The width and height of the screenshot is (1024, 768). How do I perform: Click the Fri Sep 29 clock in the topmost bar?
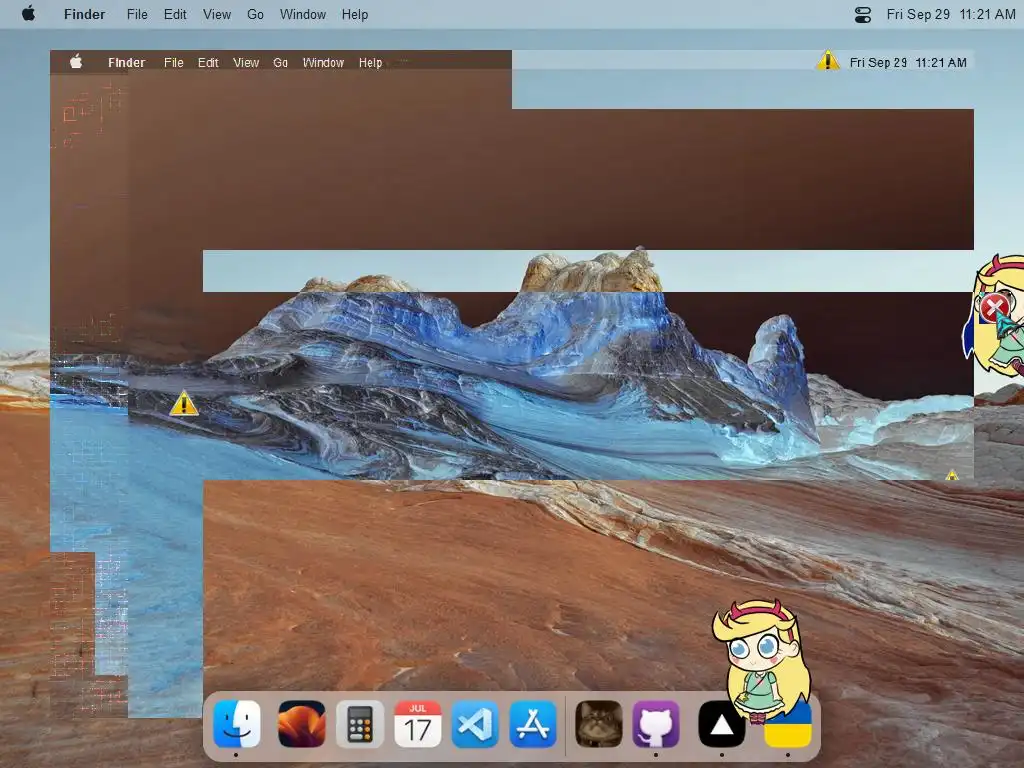coord(951,14)
